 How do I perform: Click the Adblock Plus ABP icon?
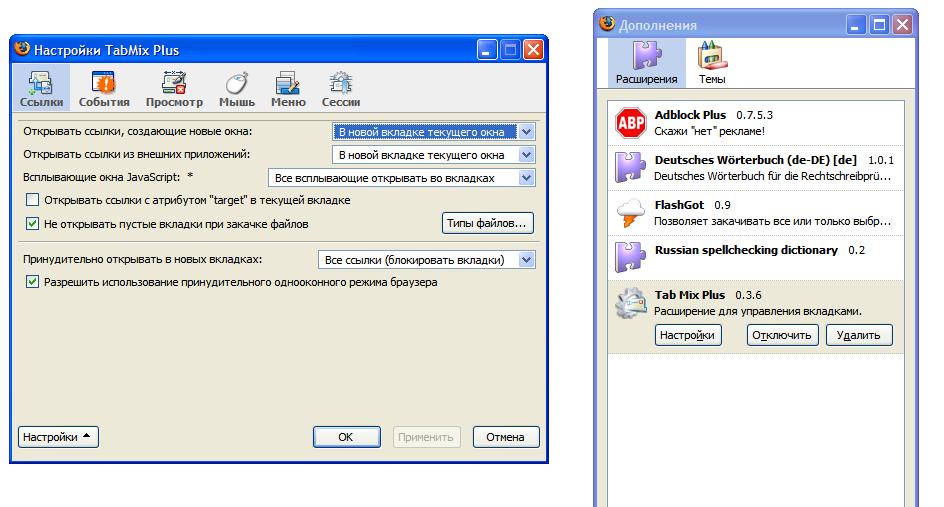pyautogui.click(x=630, y=123)
